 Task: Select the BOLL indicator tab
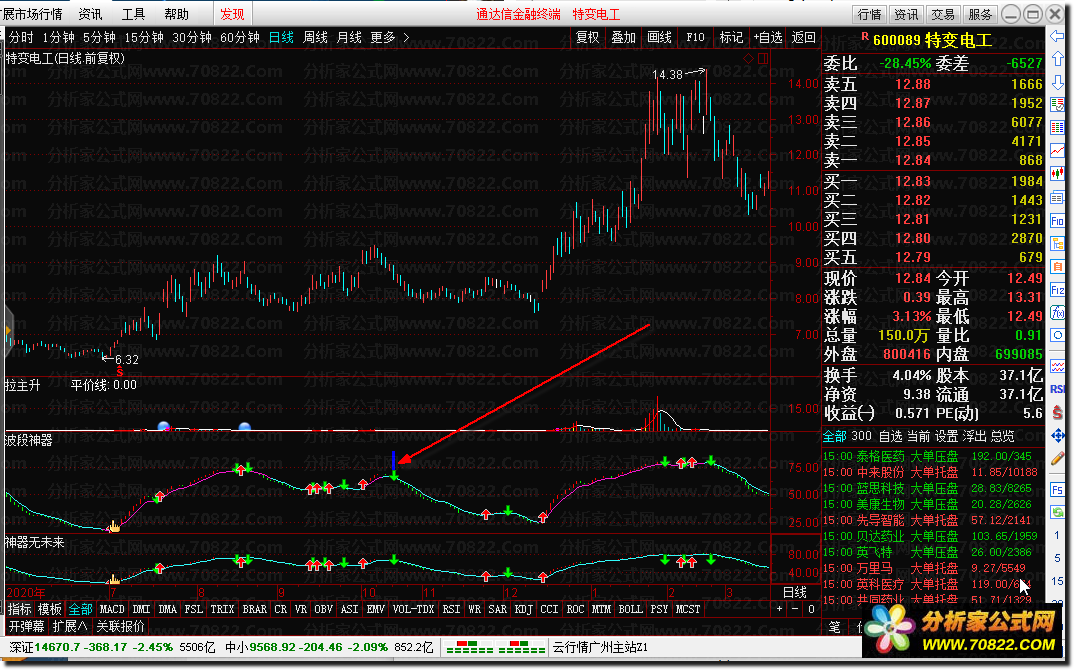[630, 609]
